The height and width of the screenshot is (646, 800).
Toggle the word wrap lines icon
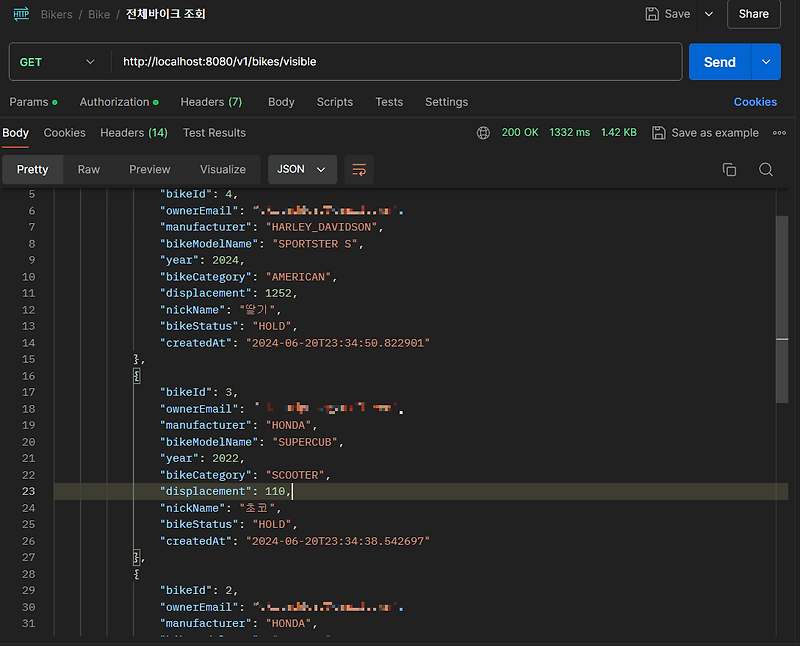click(x=359, y=170)
